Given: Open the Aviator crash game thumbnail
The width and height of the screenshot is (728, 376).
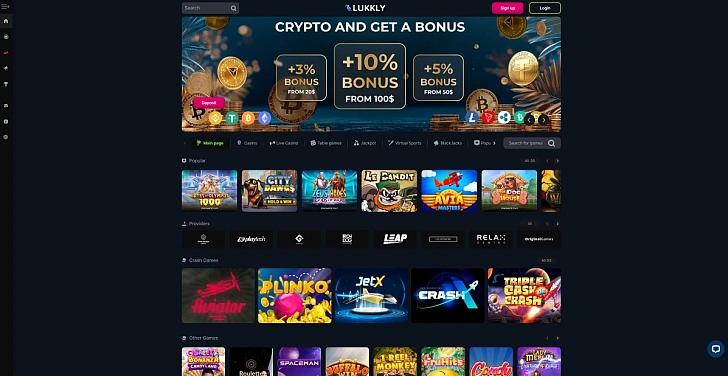Looking at the screenshot, I should [x=219, y=296].
